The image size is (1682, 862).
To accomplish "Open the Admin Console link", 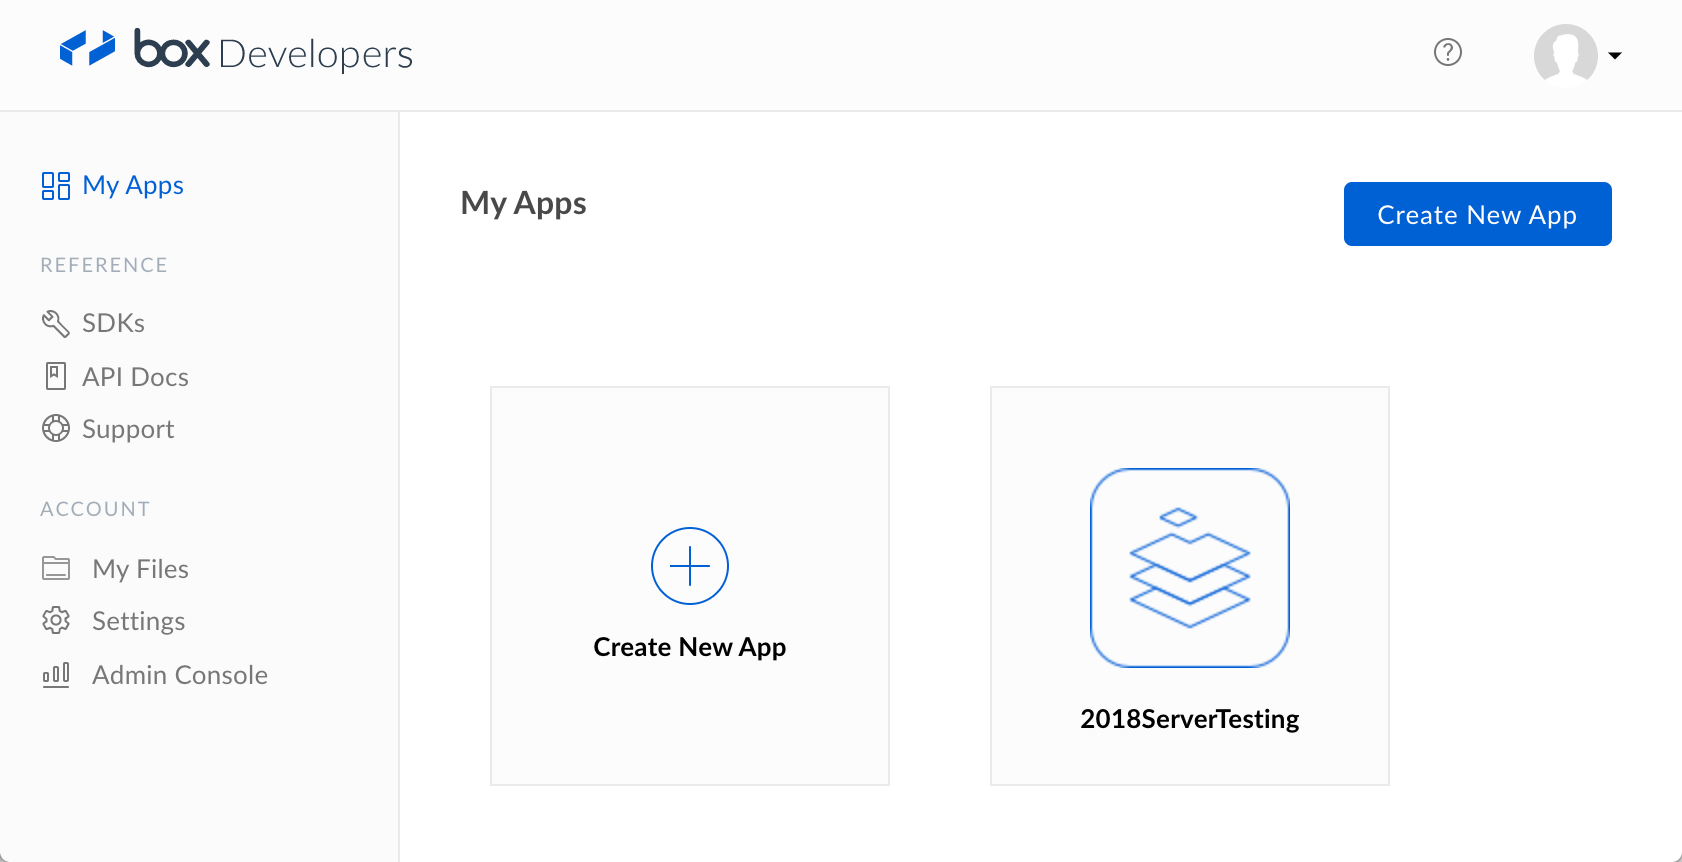I will coord(180,675).
